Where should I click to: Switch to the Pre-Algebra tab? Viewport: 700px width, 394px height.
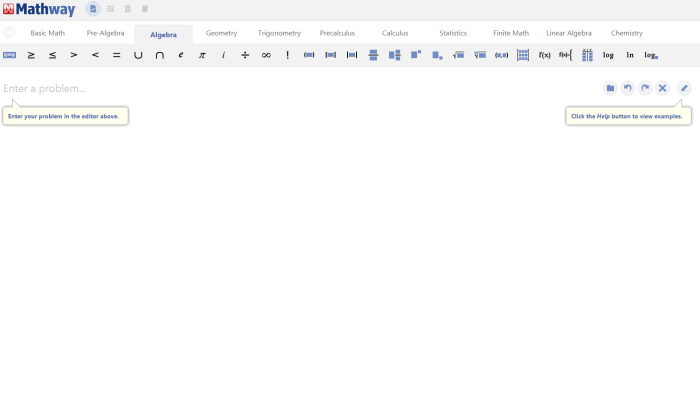[105, 33]
